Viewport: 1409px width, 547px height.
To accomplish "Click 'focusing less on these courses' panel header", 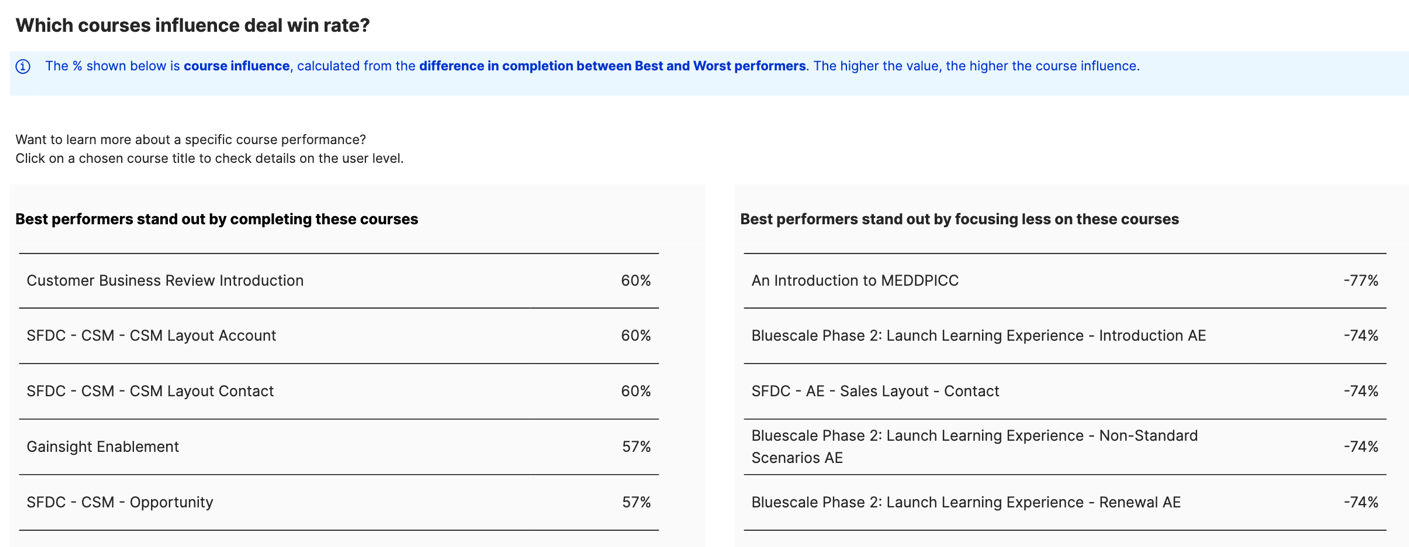I will tap(960, 219).
